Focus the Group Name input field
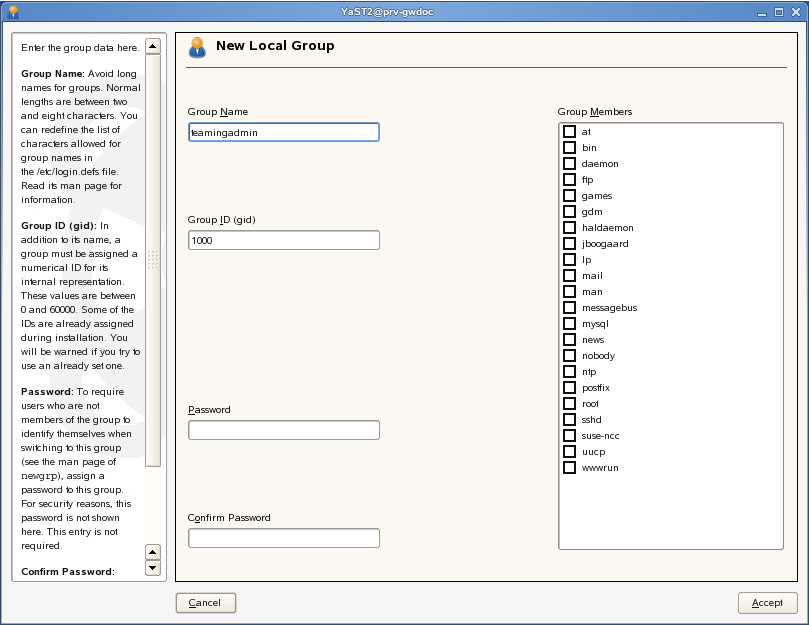The width and height of the screenshot is (809, 625). pos(284,132)
